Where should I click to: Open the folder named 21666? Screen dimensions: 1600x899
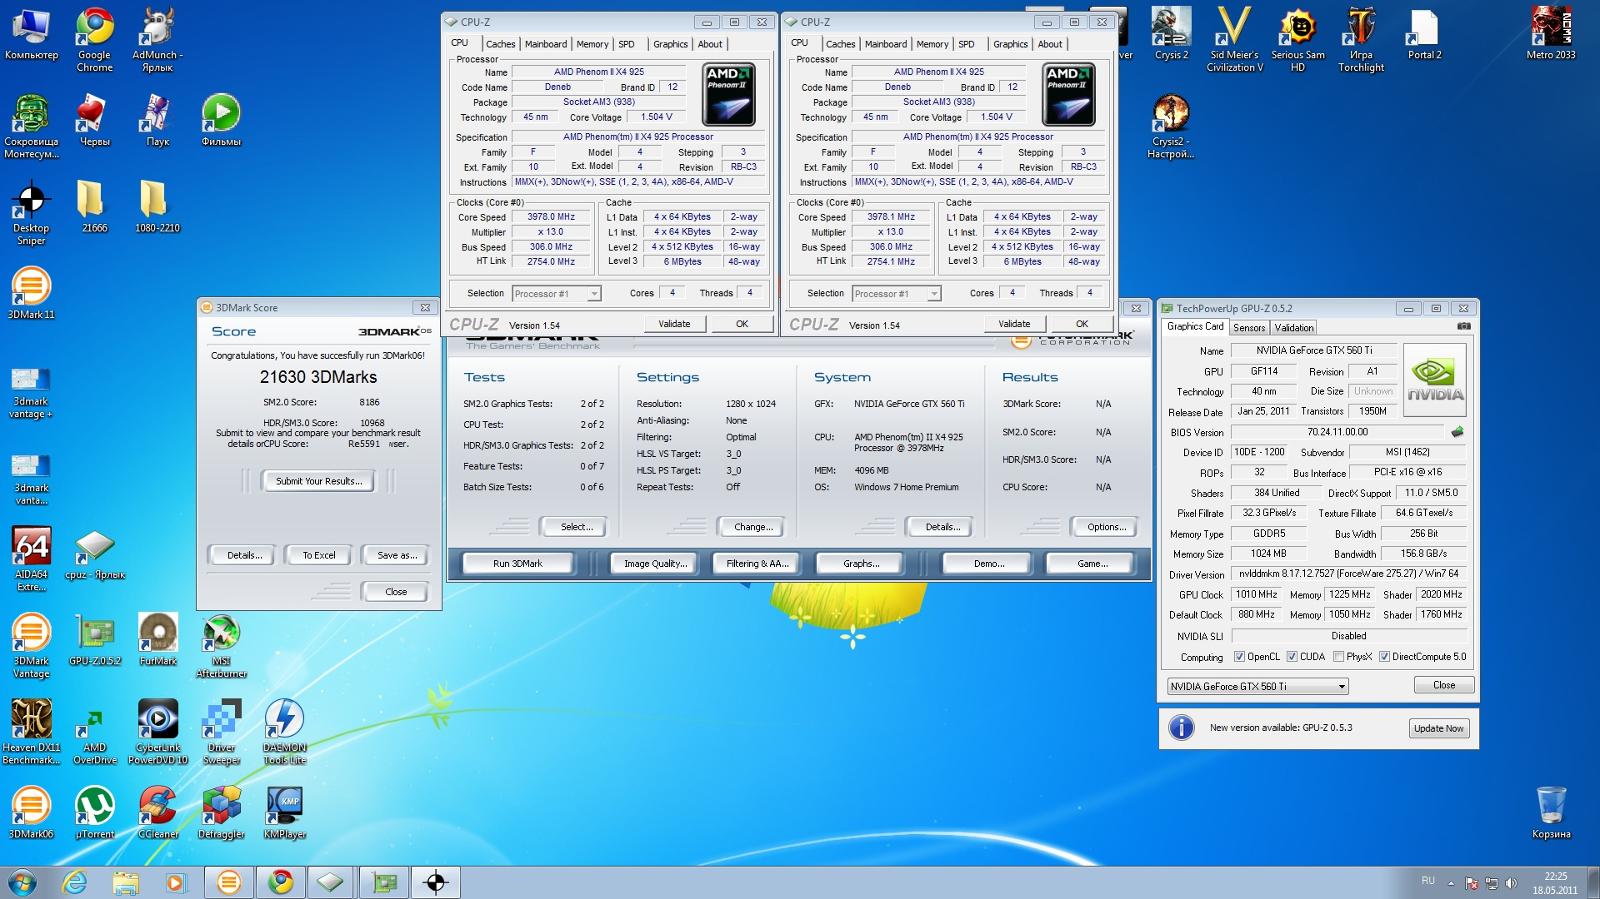click(x=95, y=207)
